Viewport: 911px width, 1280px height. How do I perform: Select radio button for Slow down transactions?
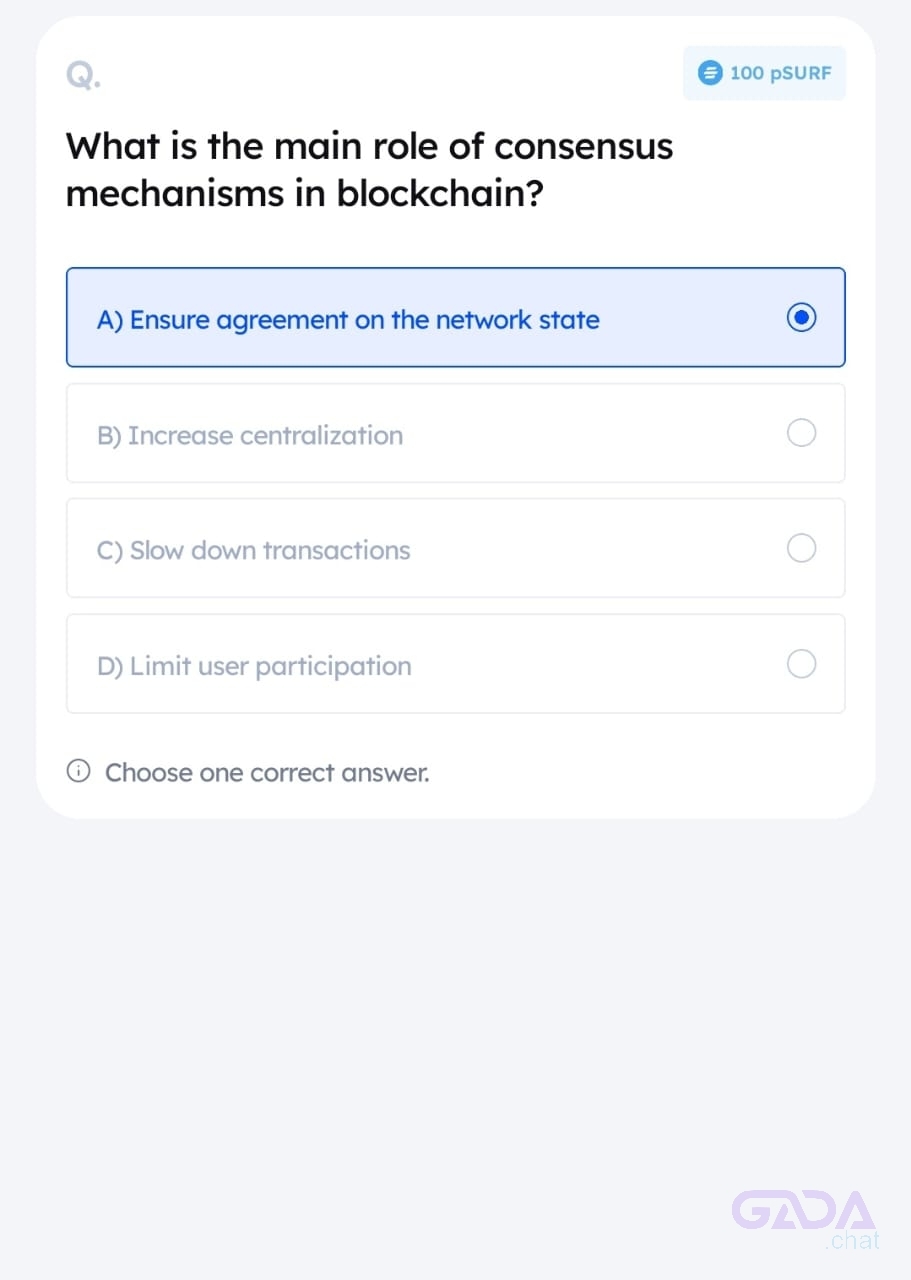[802, 548]
